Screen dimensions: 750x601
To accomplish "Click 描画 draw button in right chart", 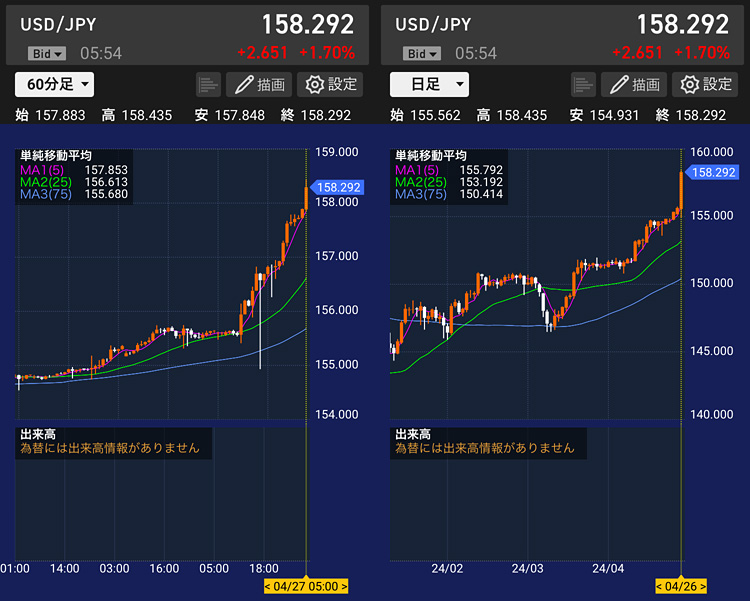I will [x=634, y=85].
